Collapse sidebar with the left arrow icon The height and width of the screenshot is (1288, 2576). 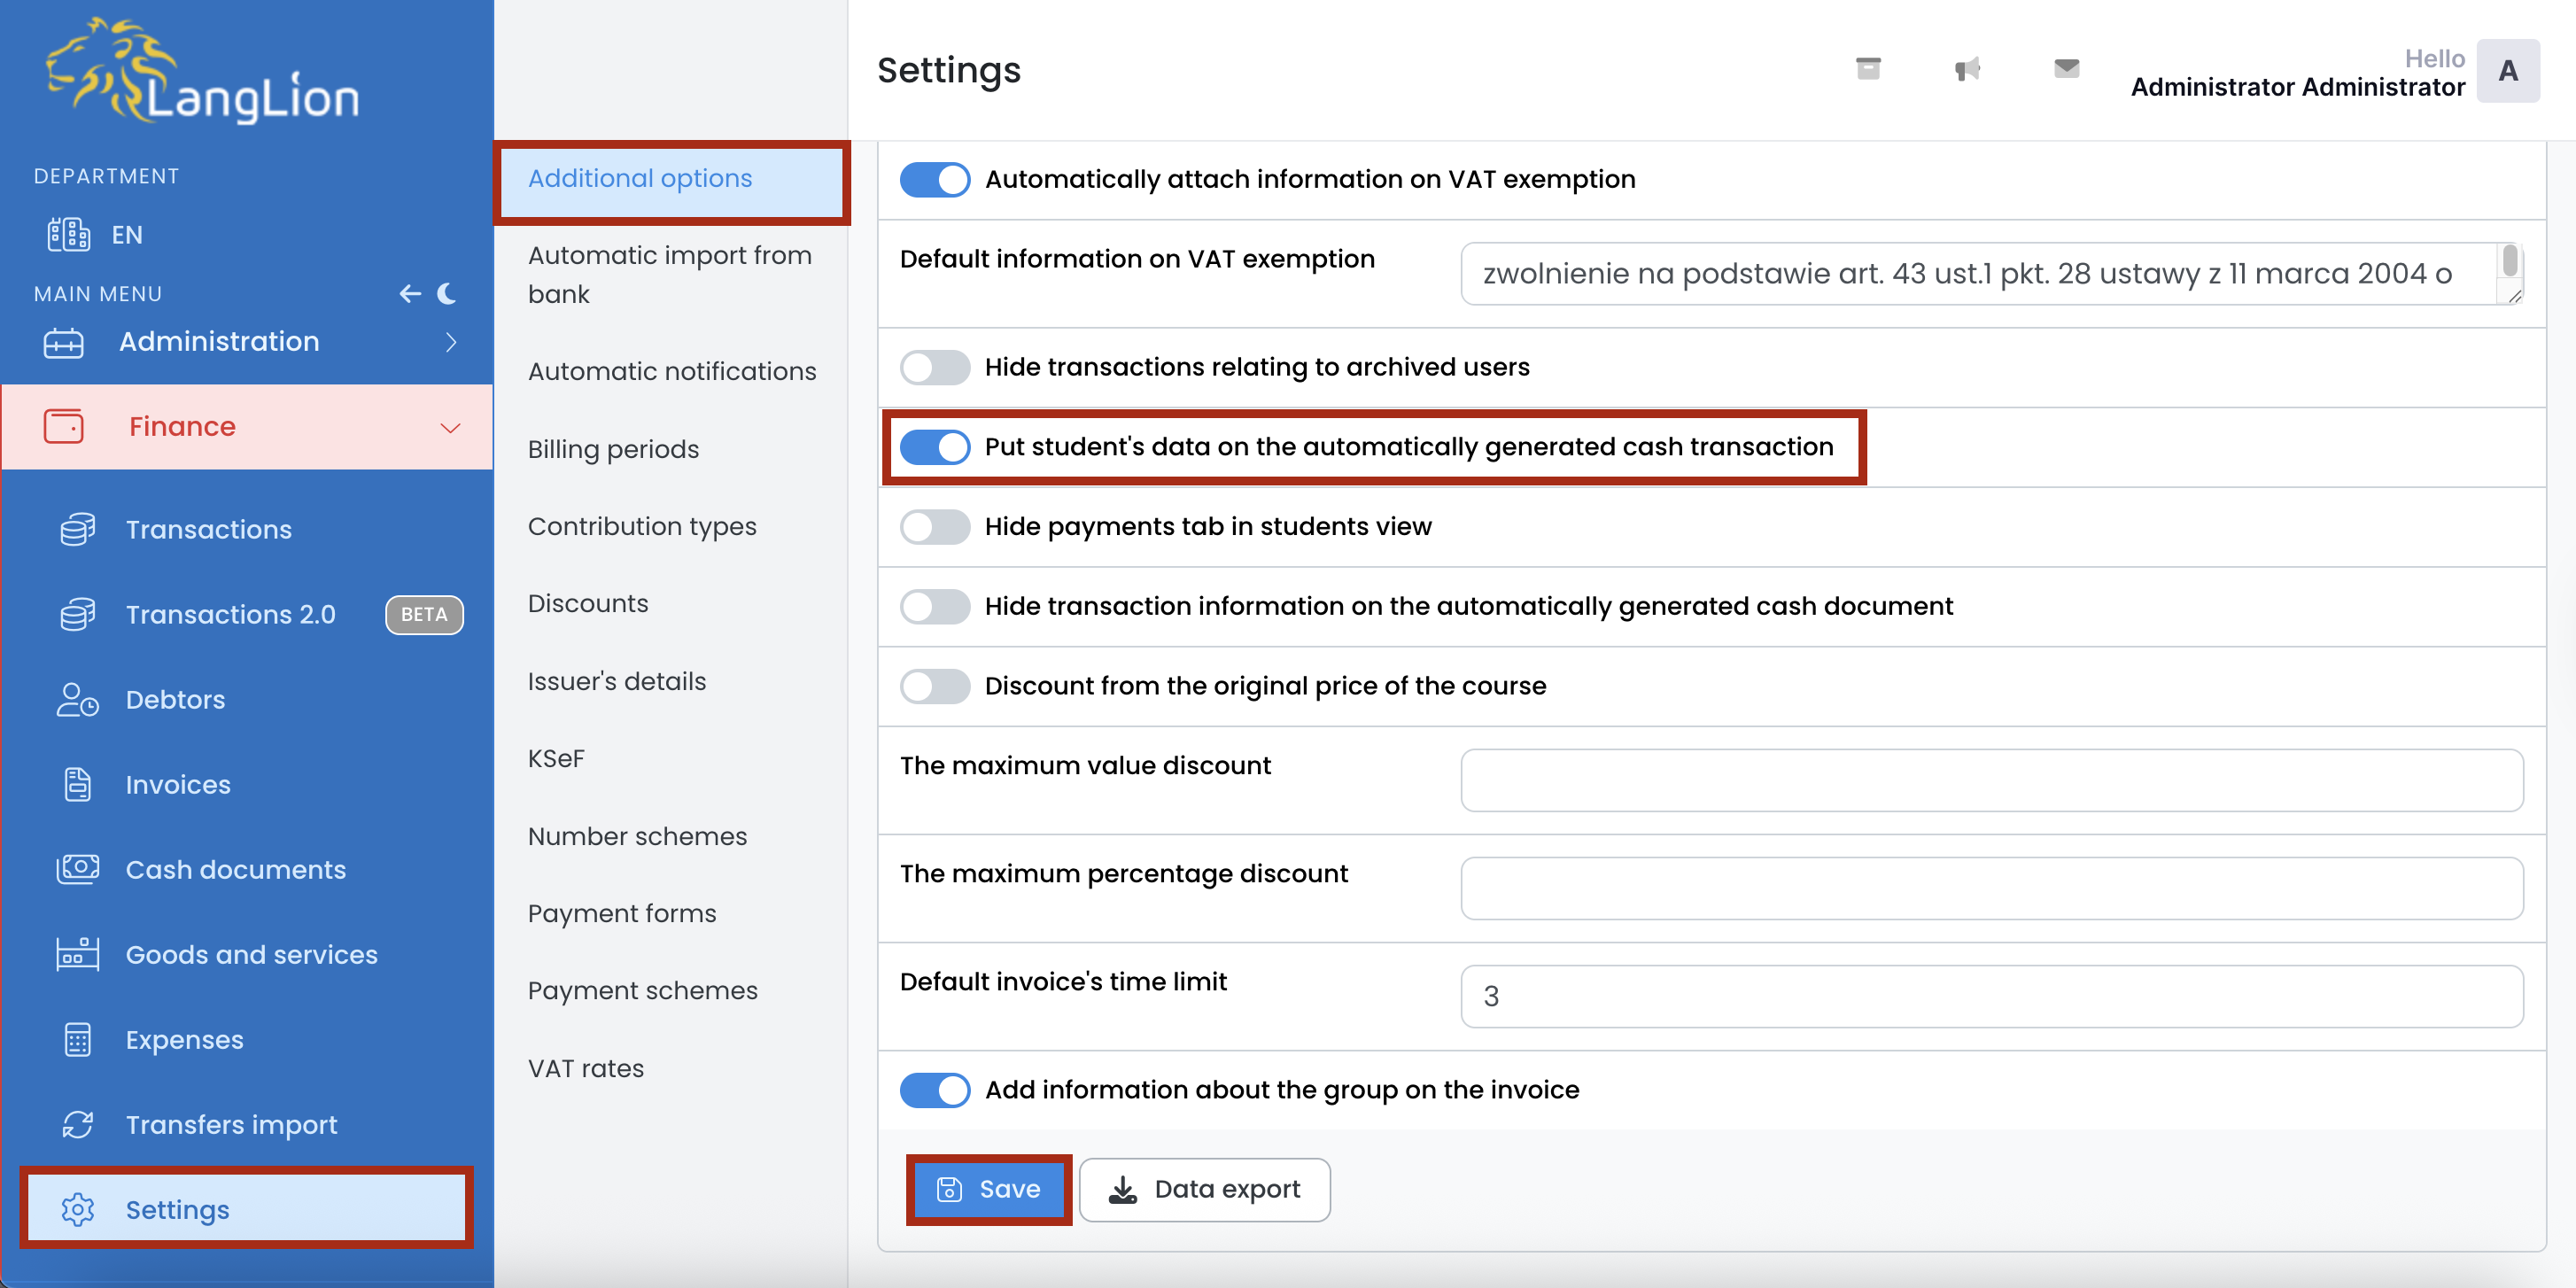pos(410,293)
